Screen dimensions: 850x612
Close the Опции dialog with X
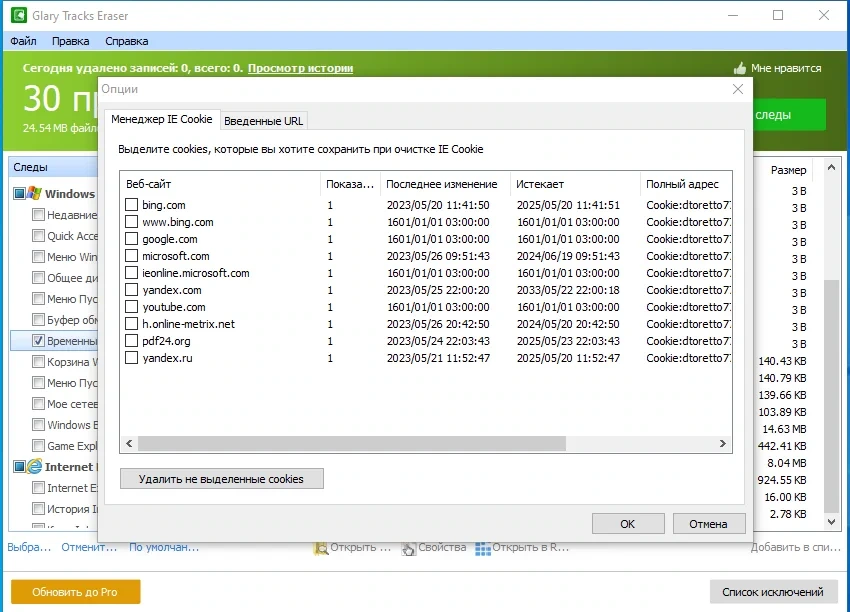click(x=738, y=89)
